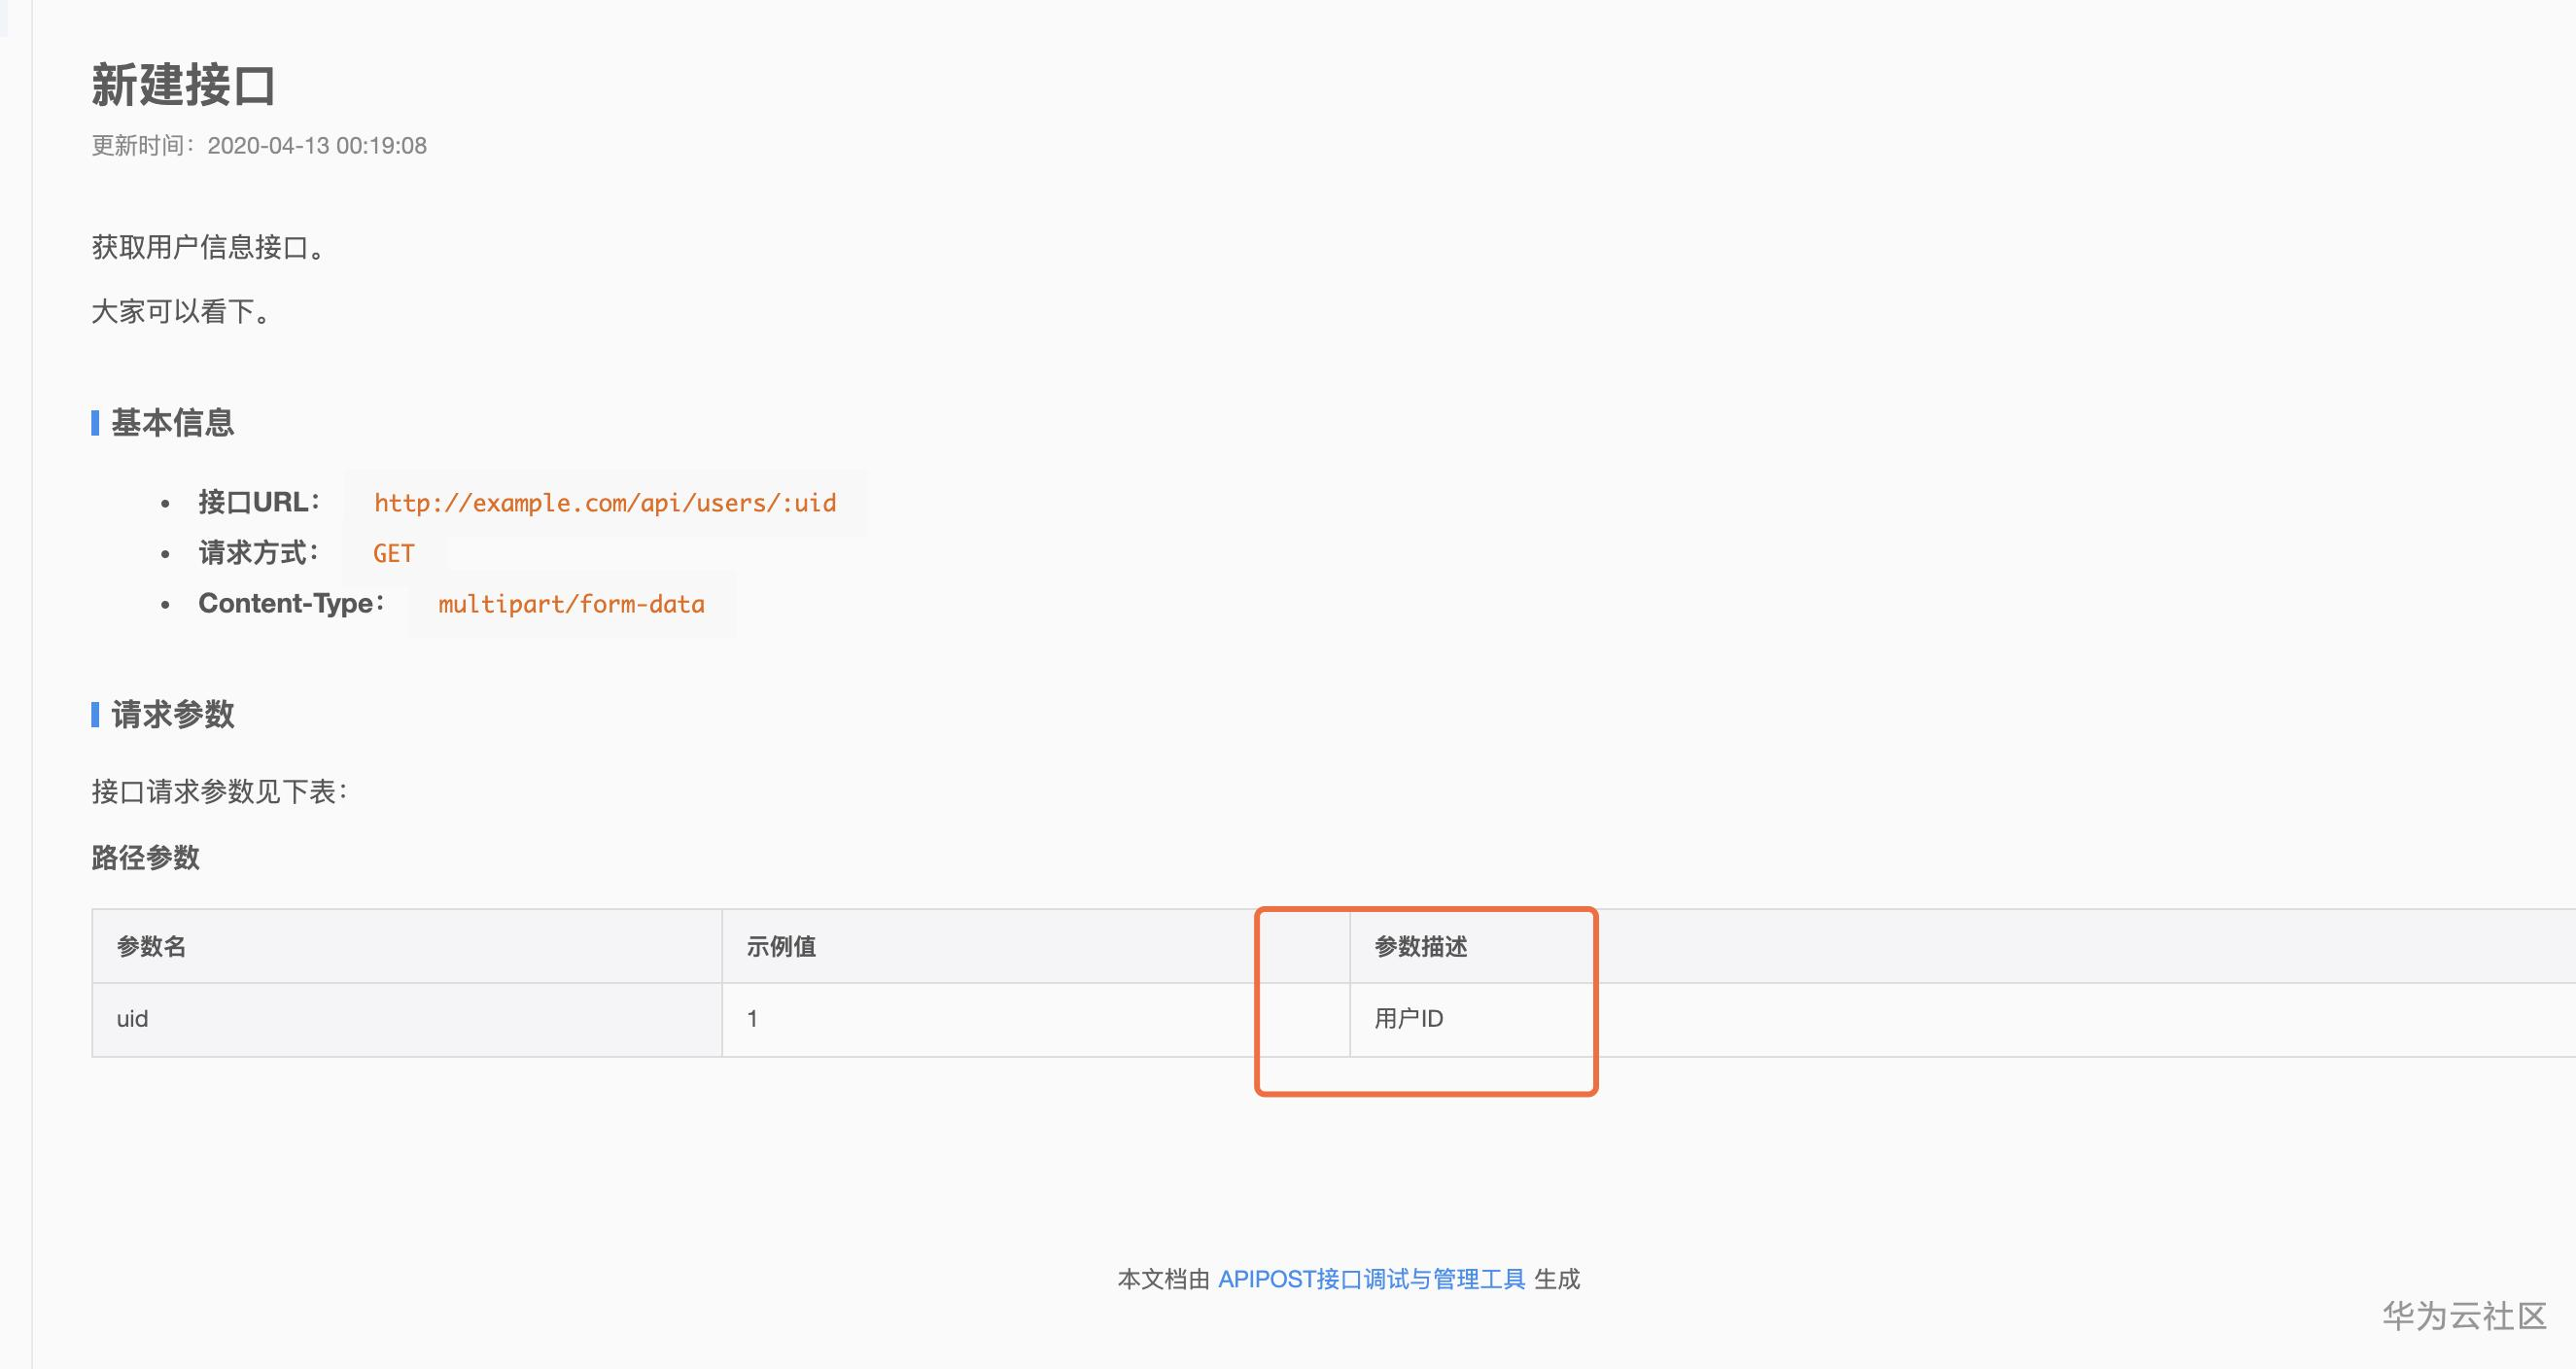Click the 用户ID description cell

1408,1019
